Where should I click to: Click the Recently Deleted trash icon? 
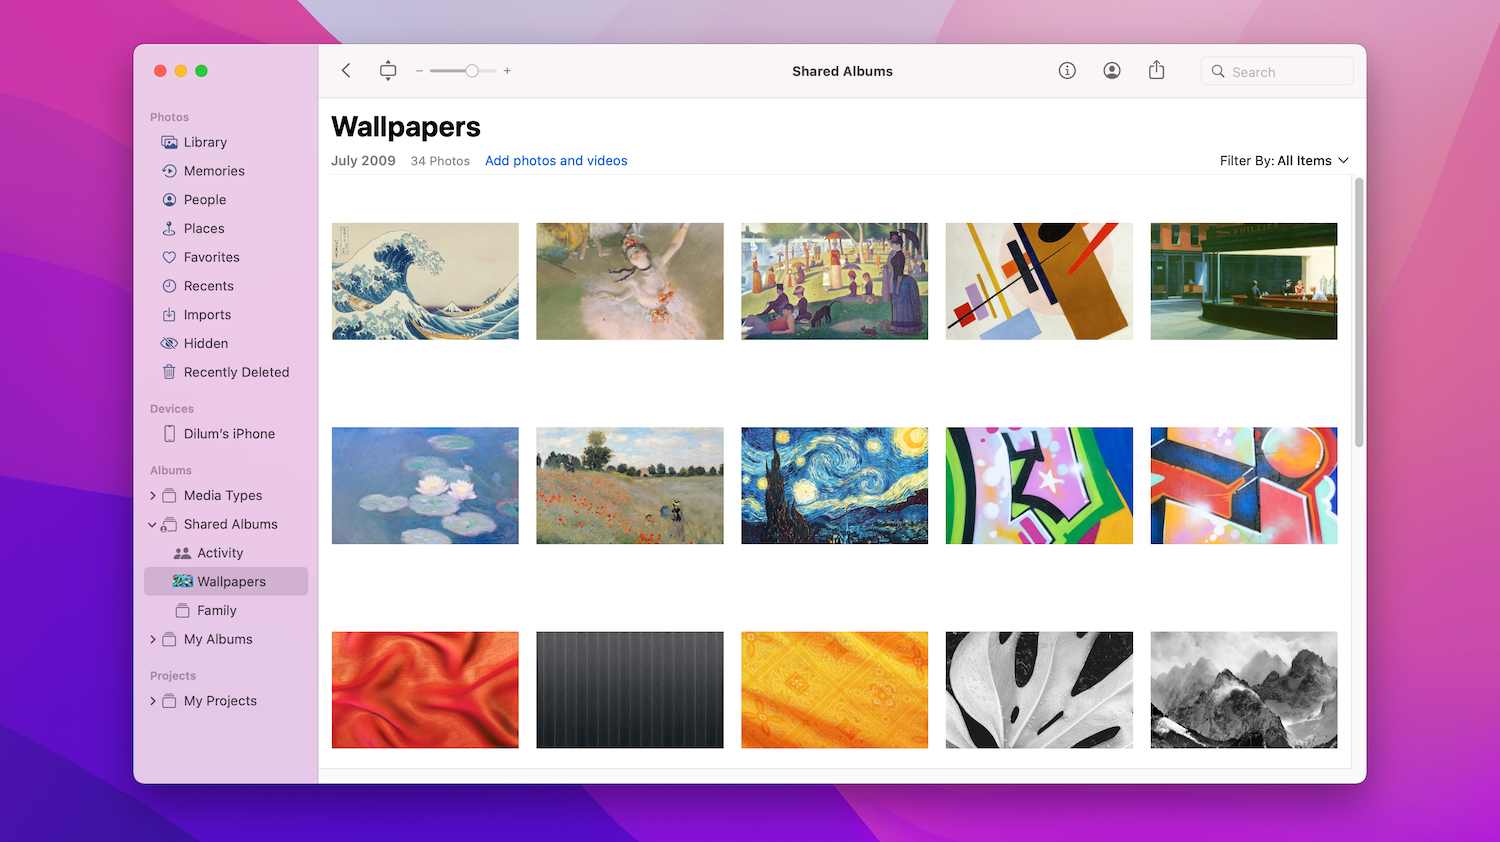169,372
